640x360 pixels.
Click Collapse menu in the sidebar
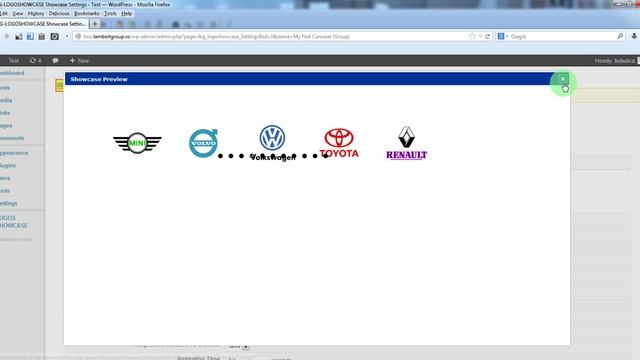click(16, 239)
